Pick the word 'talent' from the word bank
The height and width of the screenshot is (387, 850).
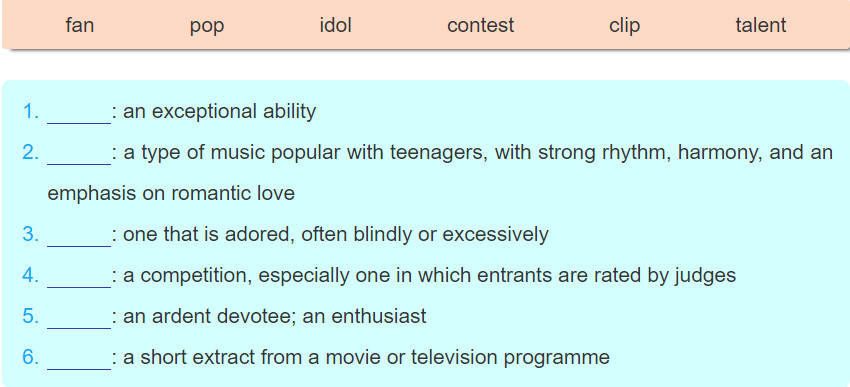tap(761, 25)
